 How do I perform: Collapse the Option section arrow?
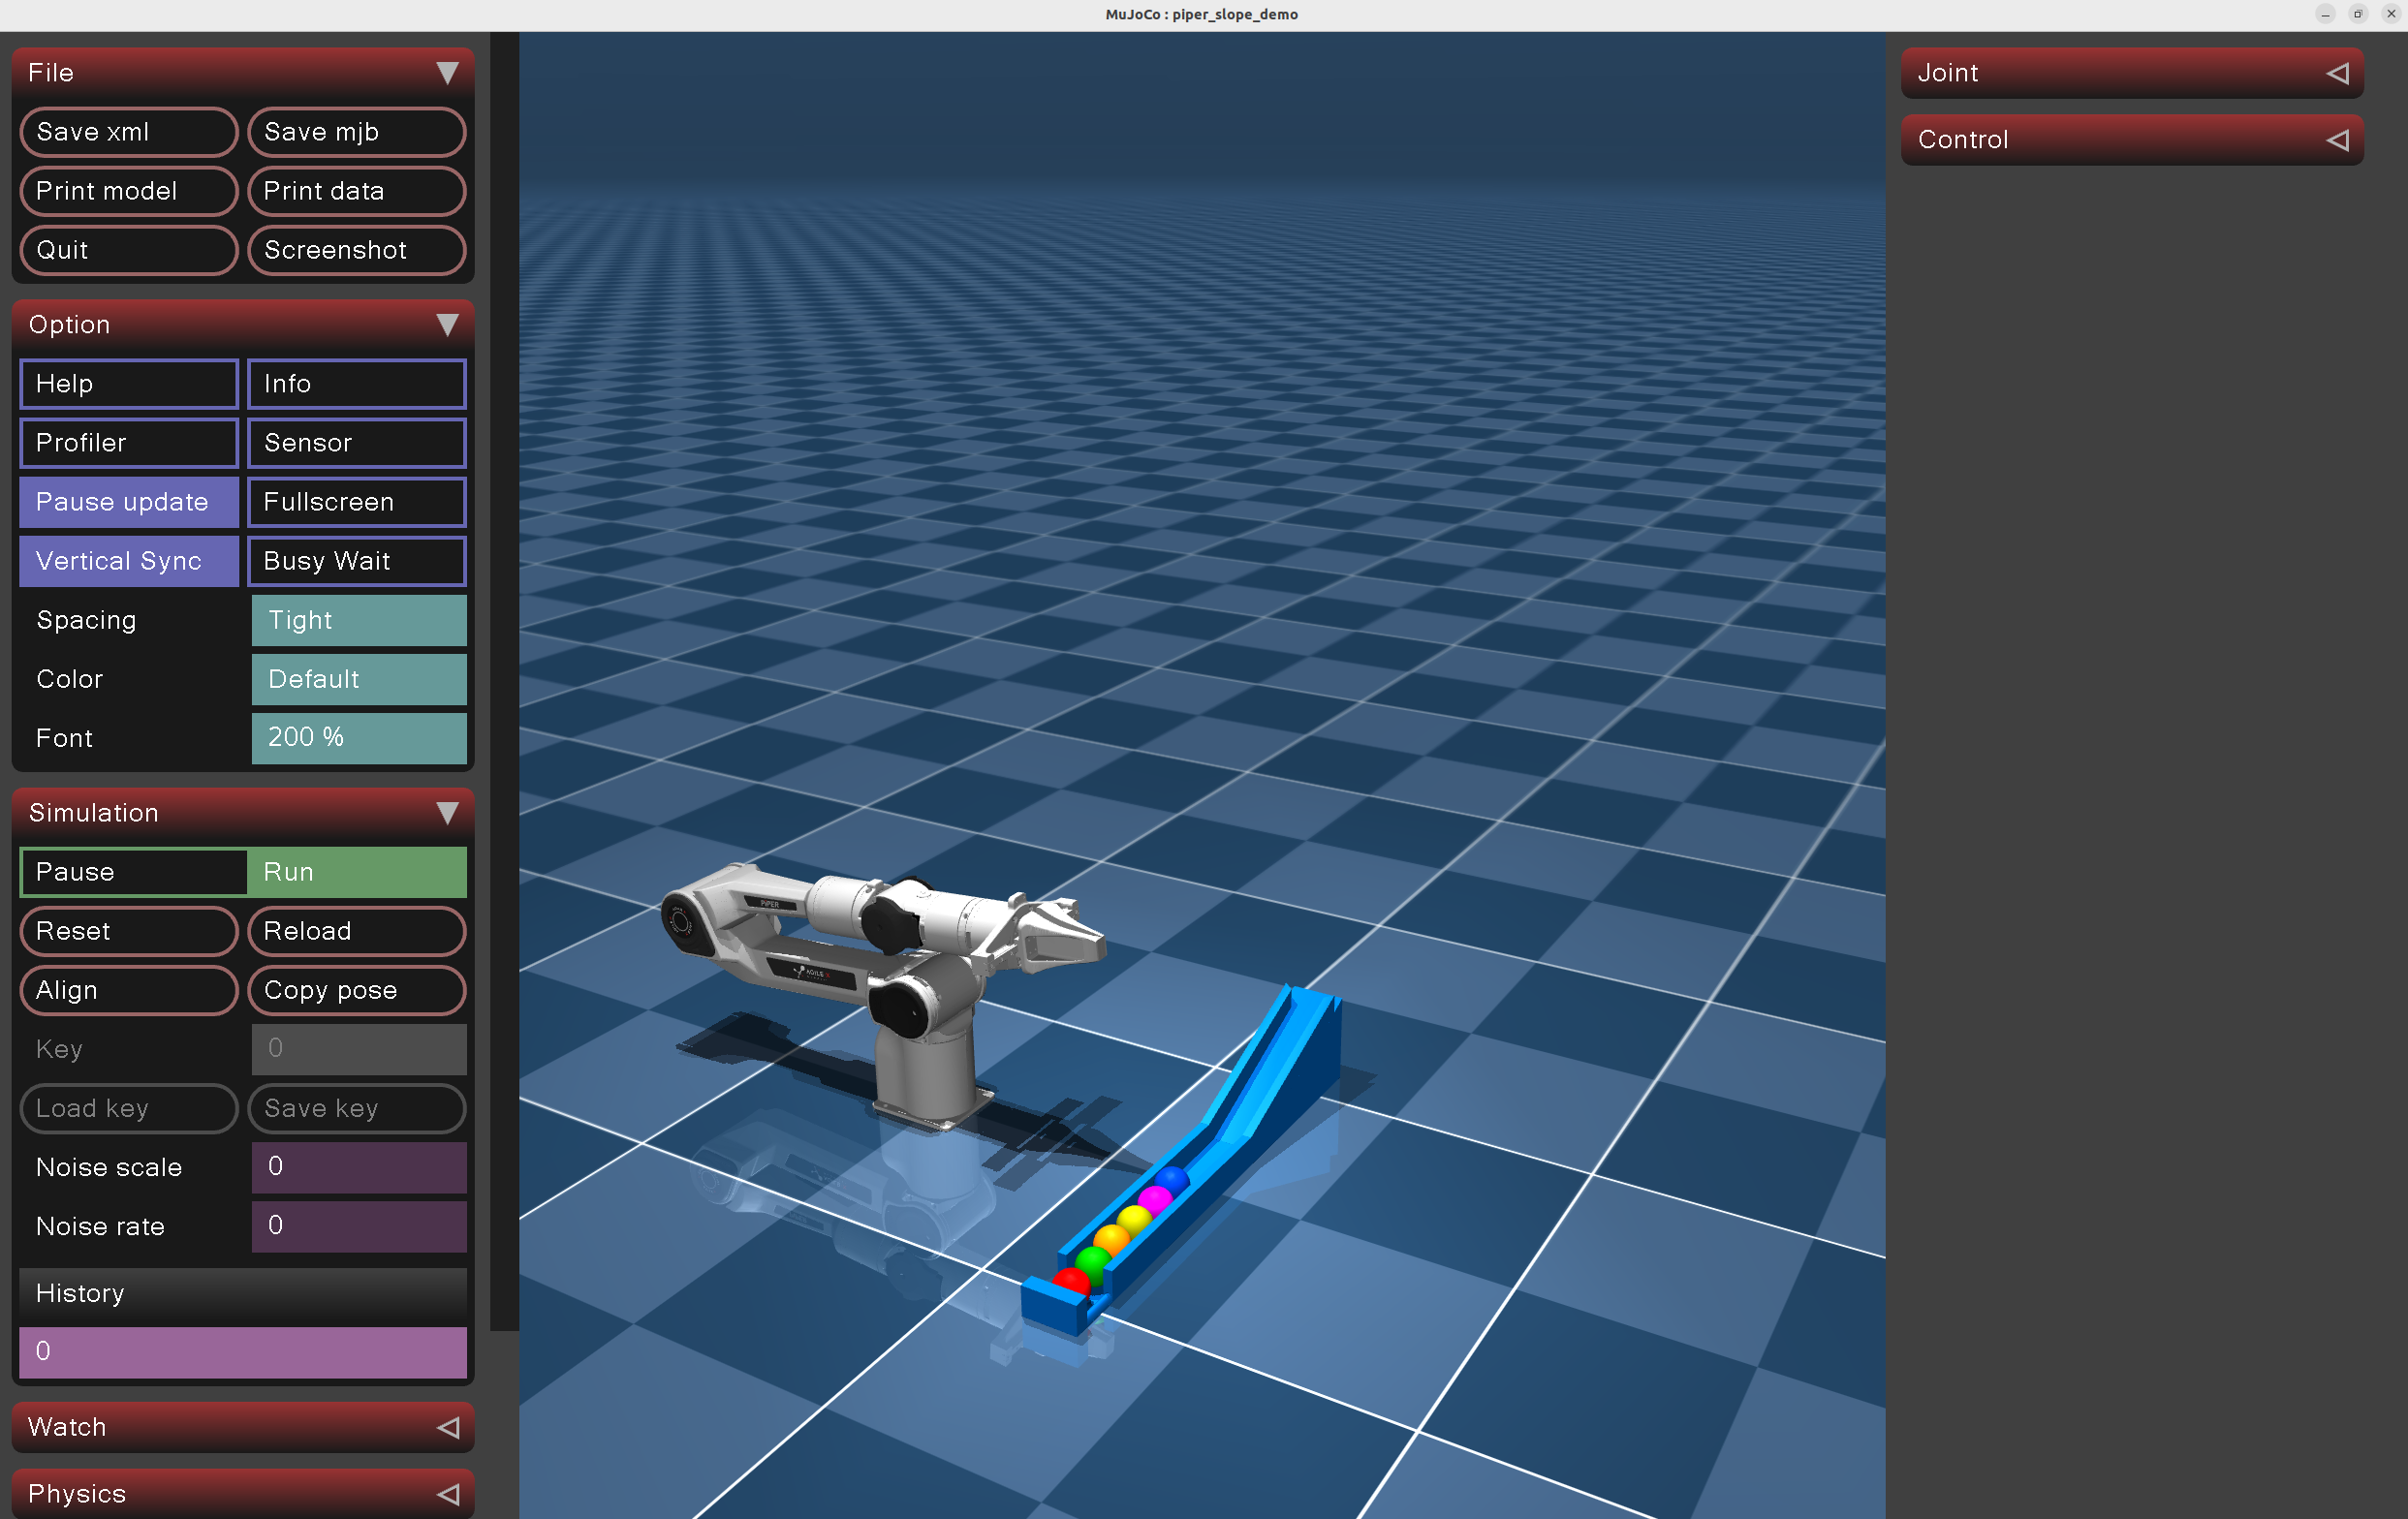(447, 325)
